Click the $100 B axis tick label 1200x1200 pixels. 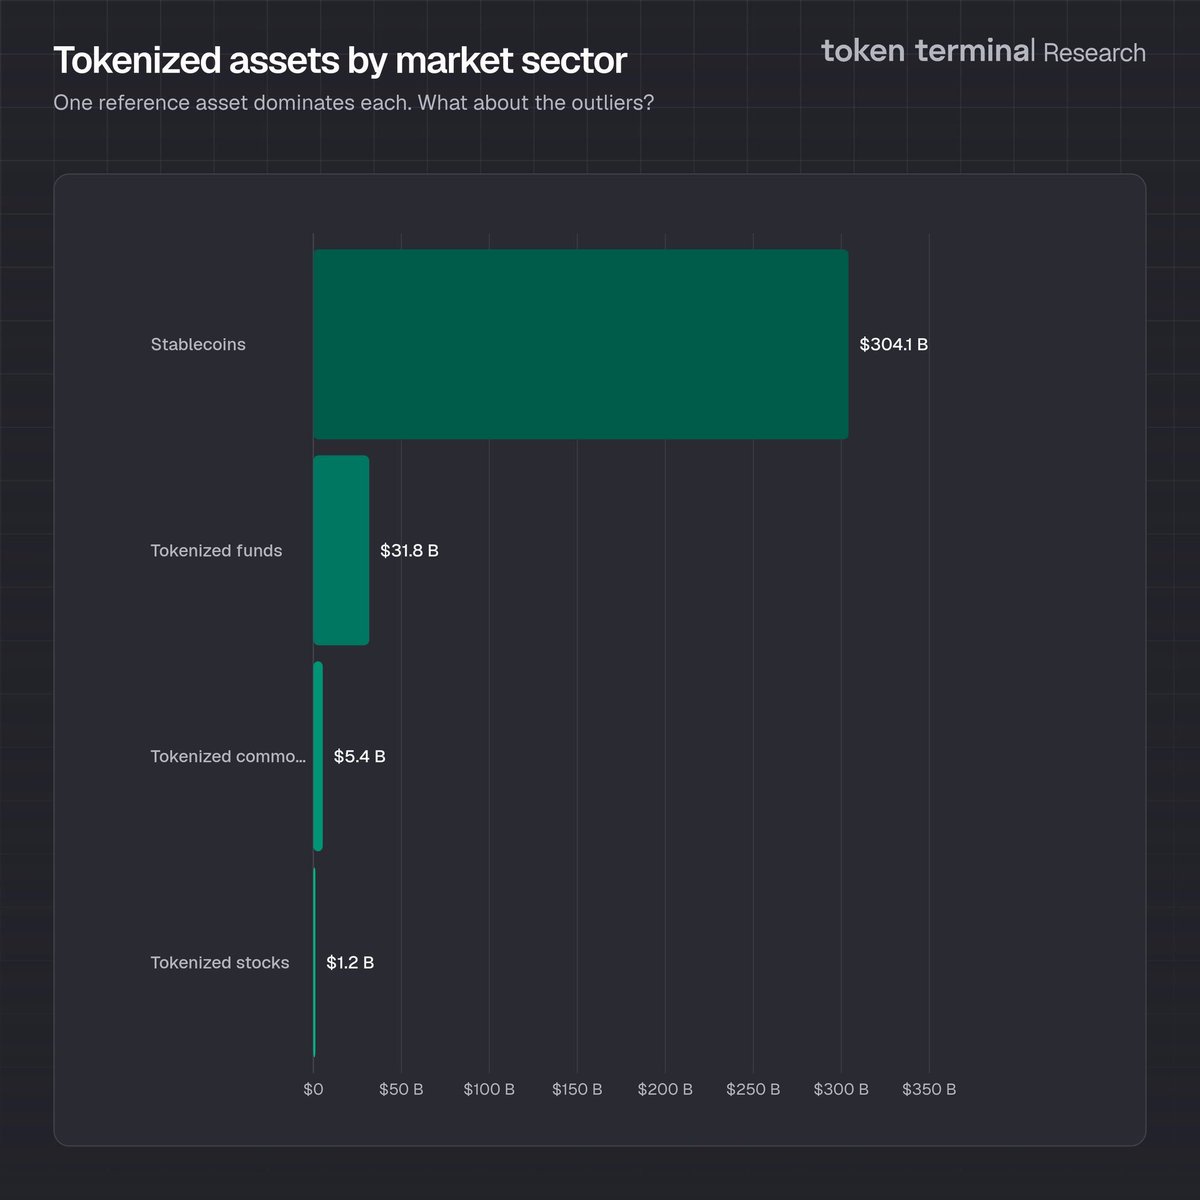pos(489,1089)
